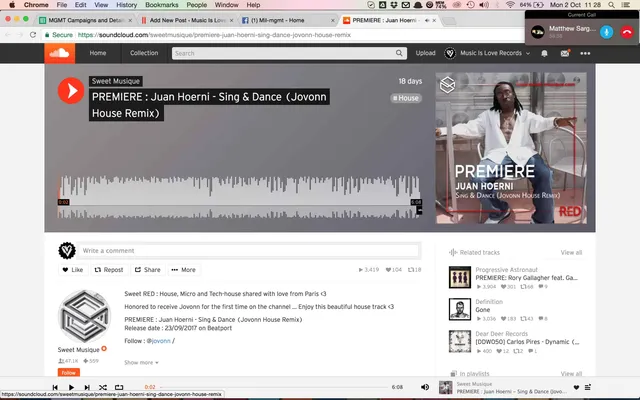Mute microphone in the current call popup

tap(607, 32)
